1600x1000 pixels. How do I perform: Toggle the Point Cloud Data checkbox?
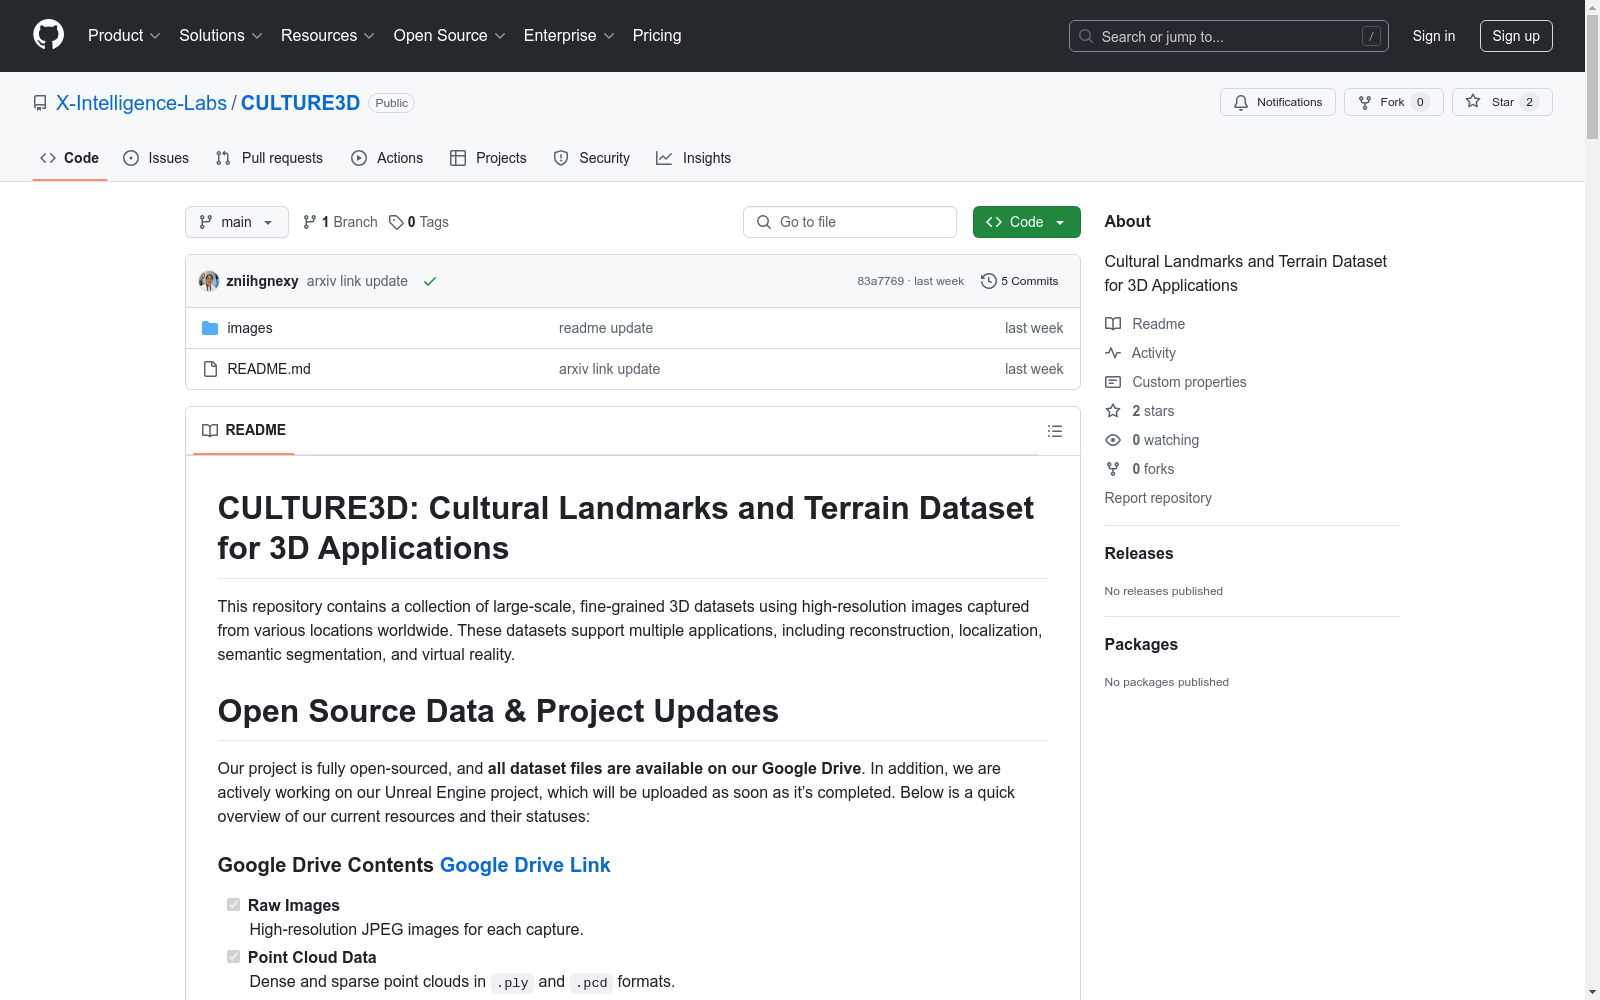(233, 957)
